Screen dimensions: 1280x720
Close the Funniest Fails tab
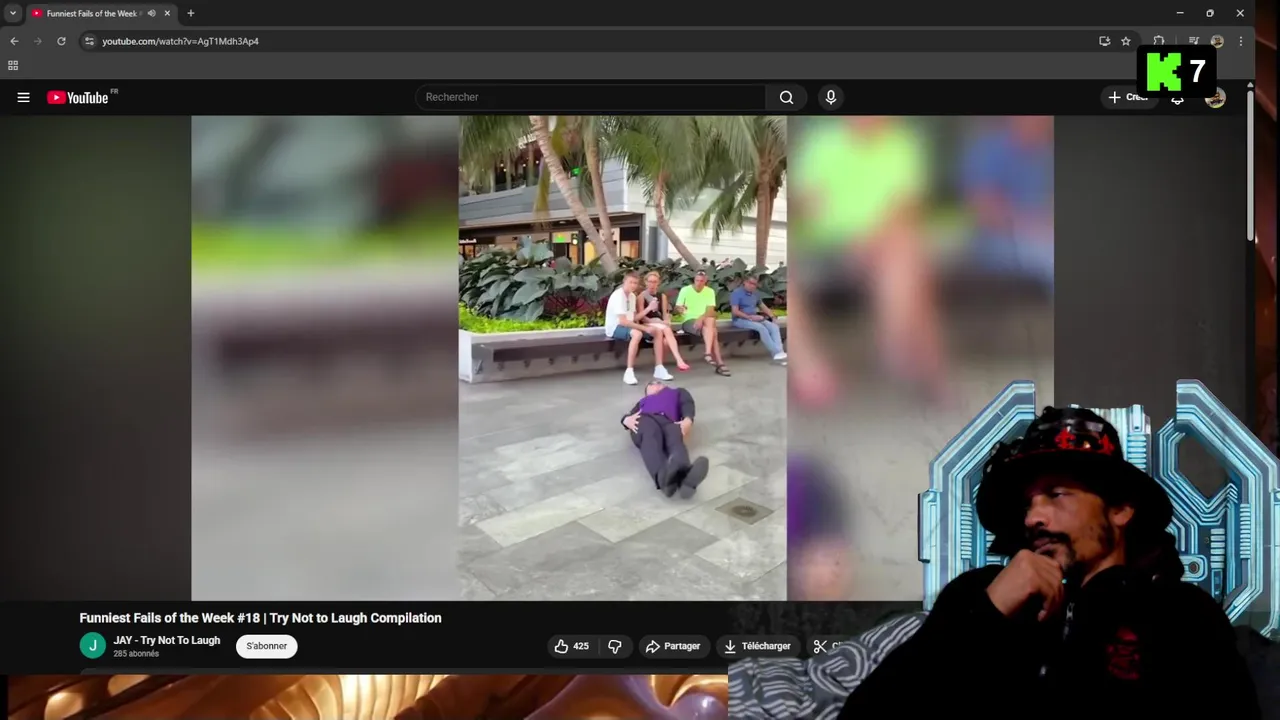pyautogui.click(x=167, y=13)
